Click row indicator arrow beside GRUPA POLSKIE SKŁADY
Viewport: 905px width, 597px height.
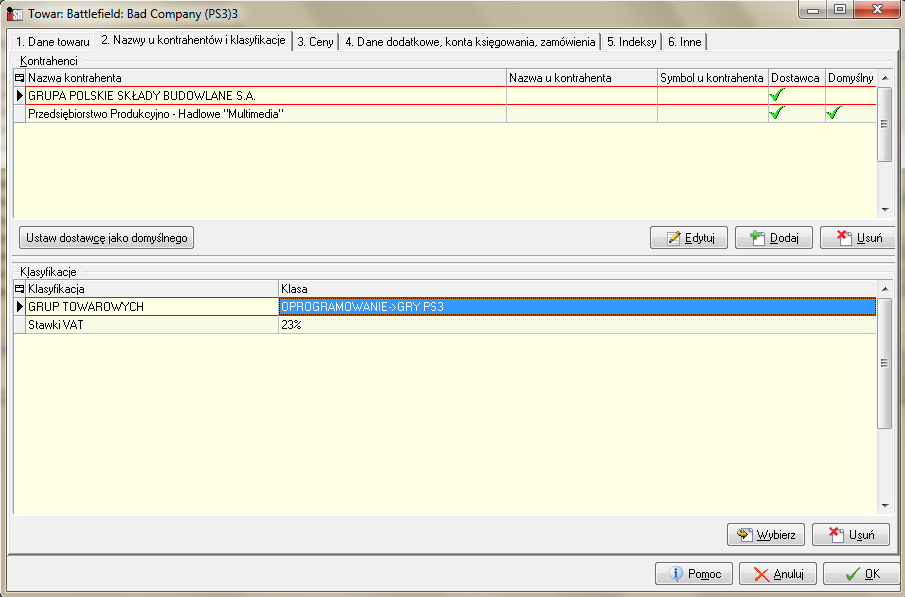click(x=20, y=96)
